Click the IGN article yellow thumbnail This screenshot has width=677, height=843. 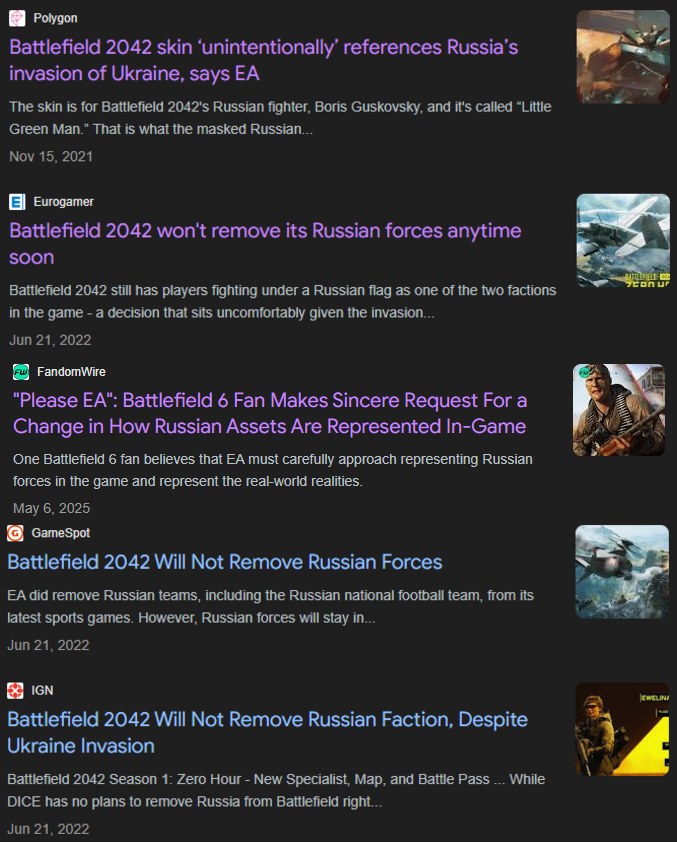(622, 729)
